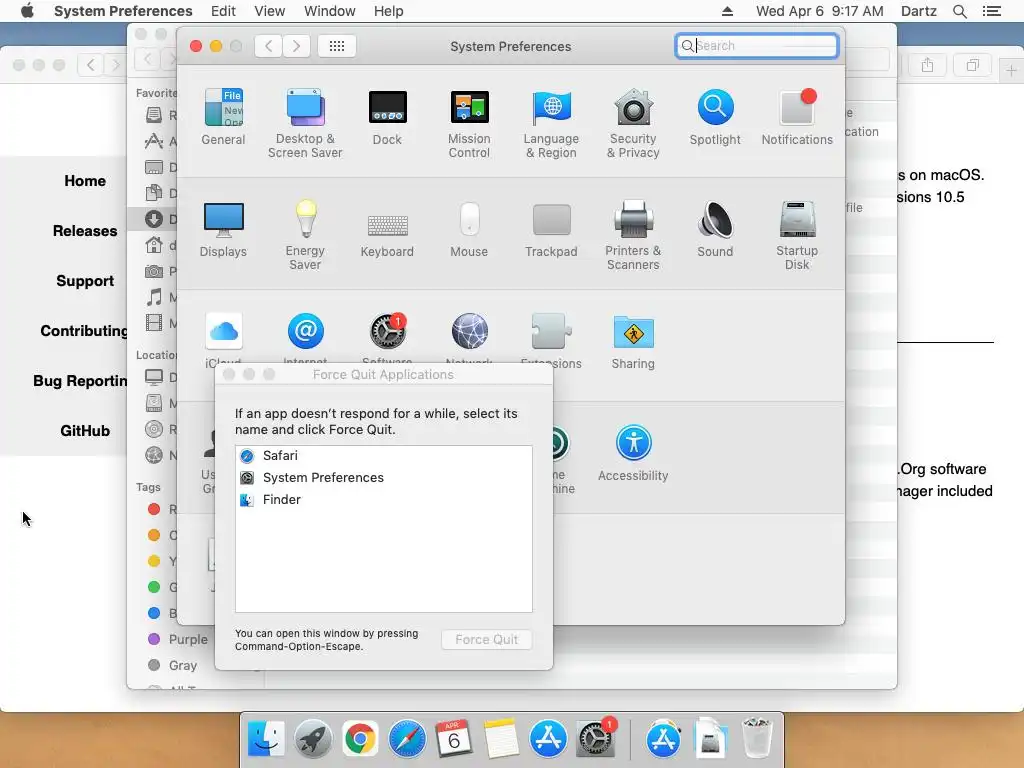Open Trash from the Dock
This screenshot has height=768, width=1024.
pyautogui.click(x=757, y=738)
